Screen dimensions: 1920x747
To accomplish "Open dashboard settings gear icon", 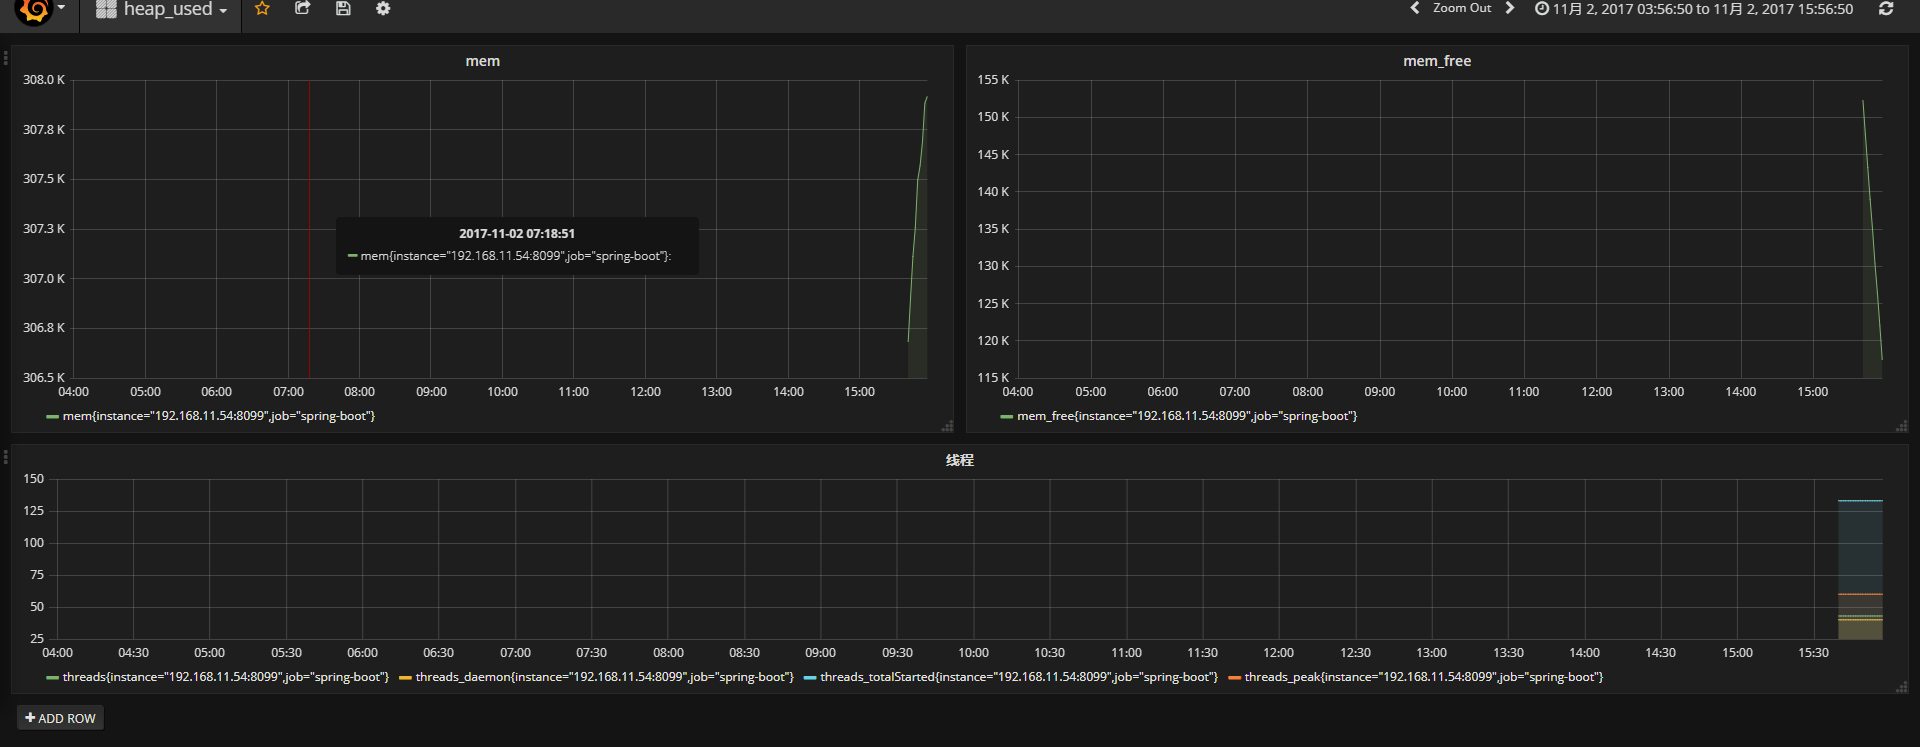I will [383, 9].
